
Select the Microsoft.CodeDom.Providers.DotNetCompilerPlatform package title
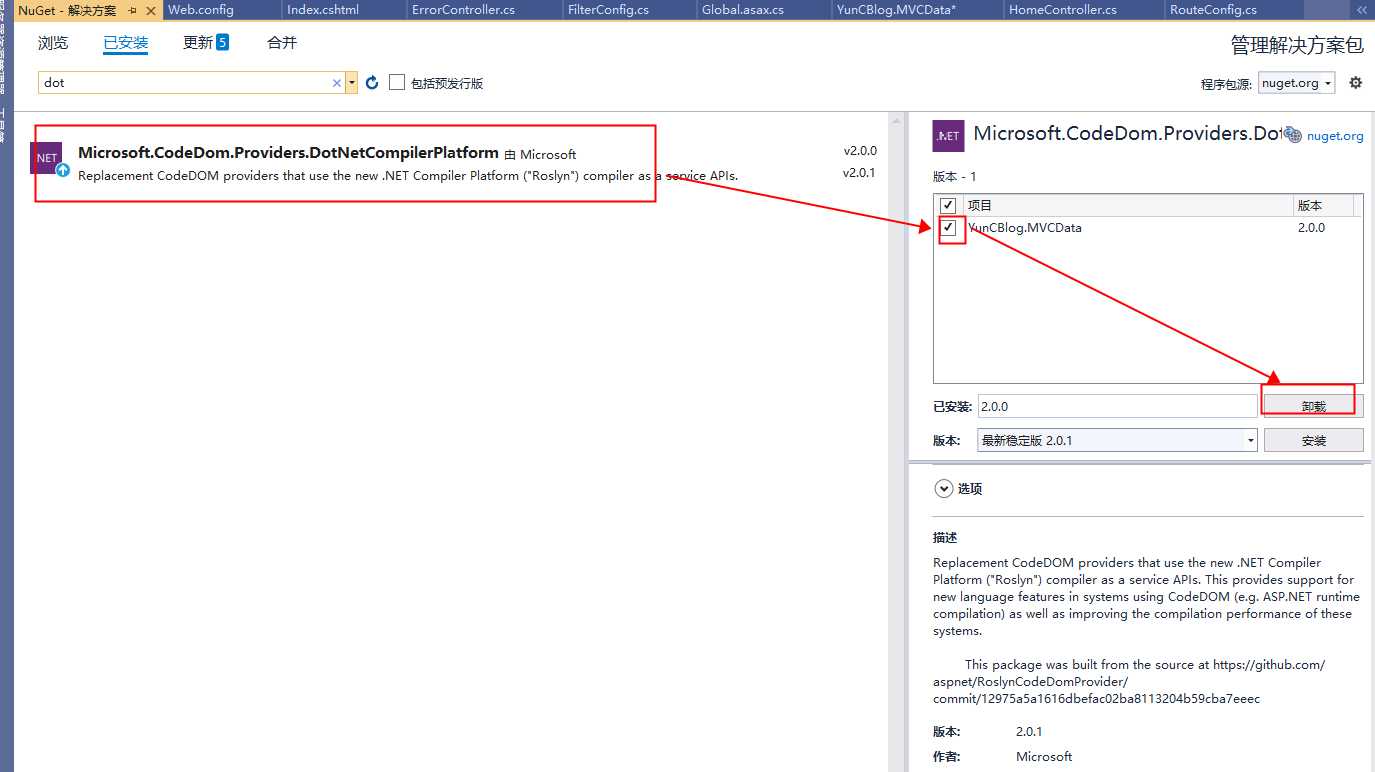[288, 153]
